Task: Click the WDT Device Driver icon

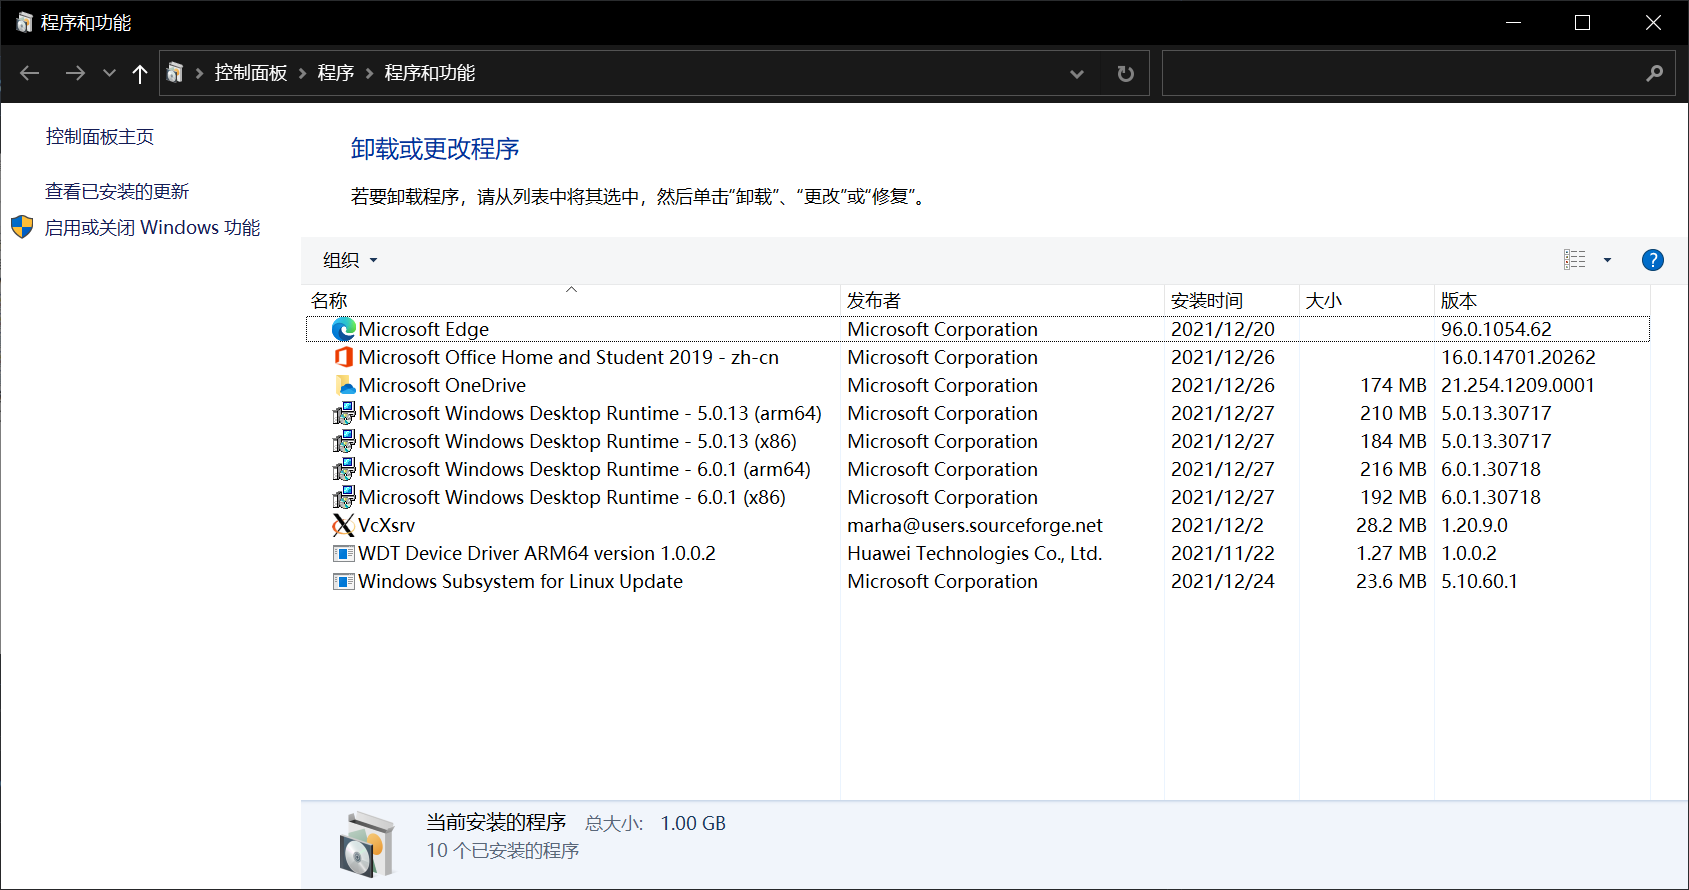Action: [x=344, y=553]
